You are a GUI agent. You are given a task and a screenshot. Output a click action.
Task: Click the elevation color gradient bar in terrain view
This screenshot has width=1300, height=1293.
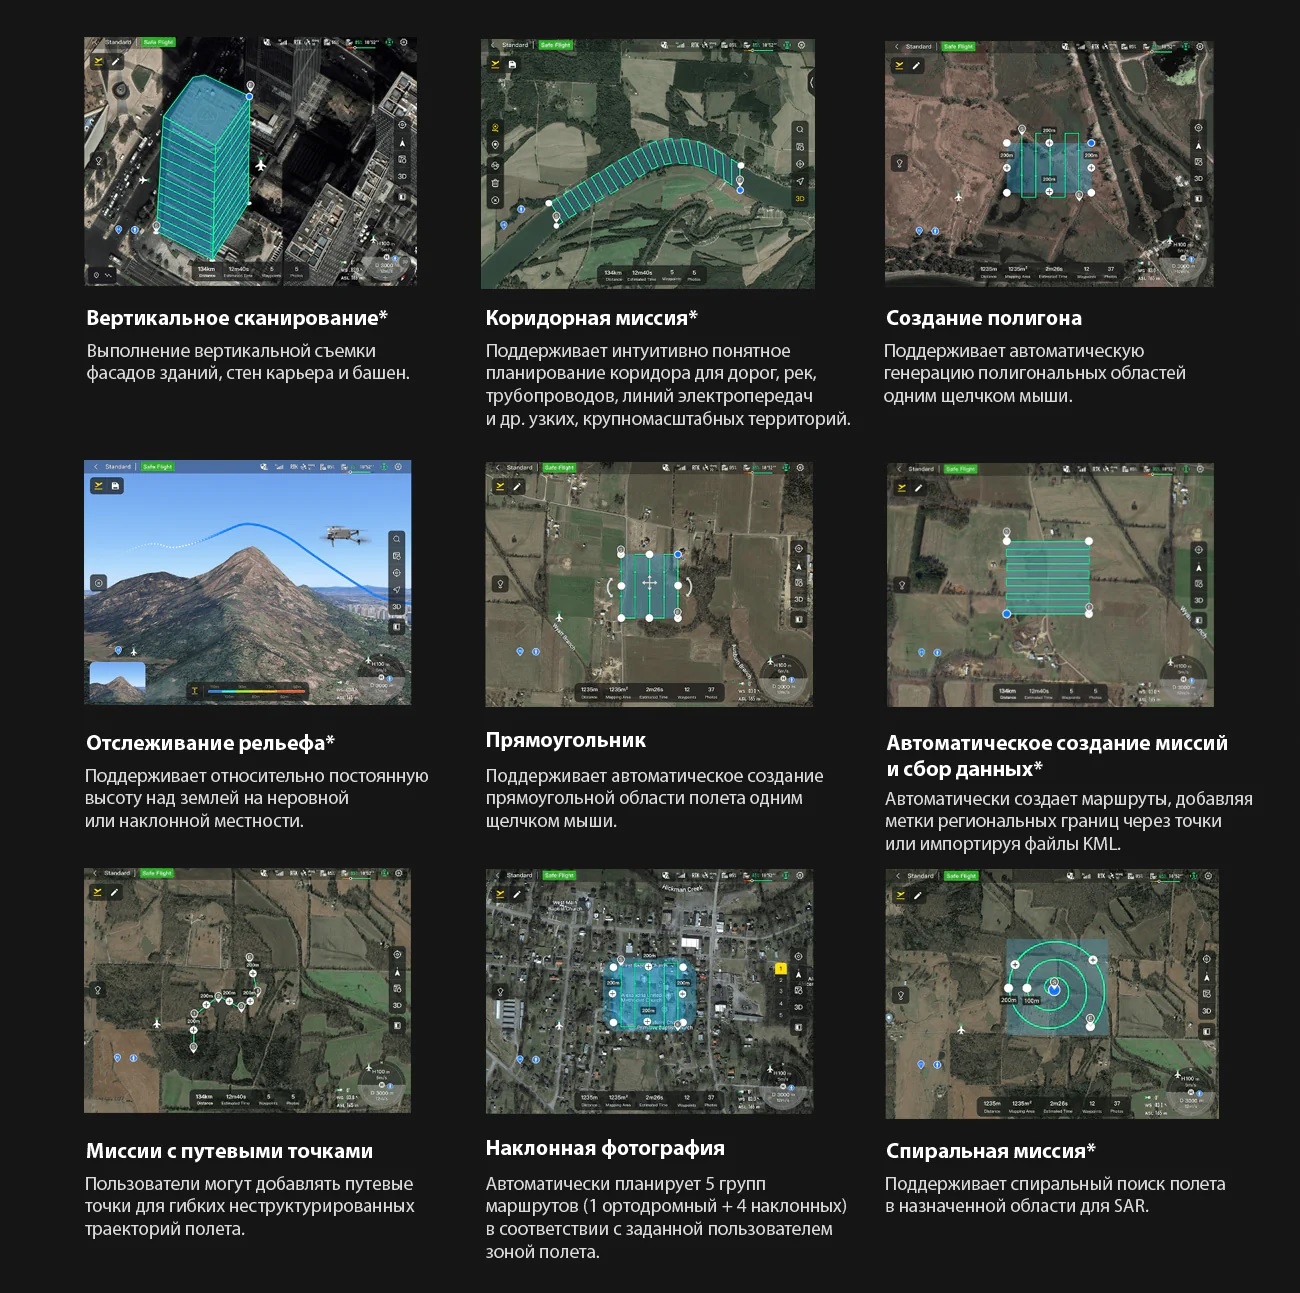pyautogui.click(x=255, y=690)
